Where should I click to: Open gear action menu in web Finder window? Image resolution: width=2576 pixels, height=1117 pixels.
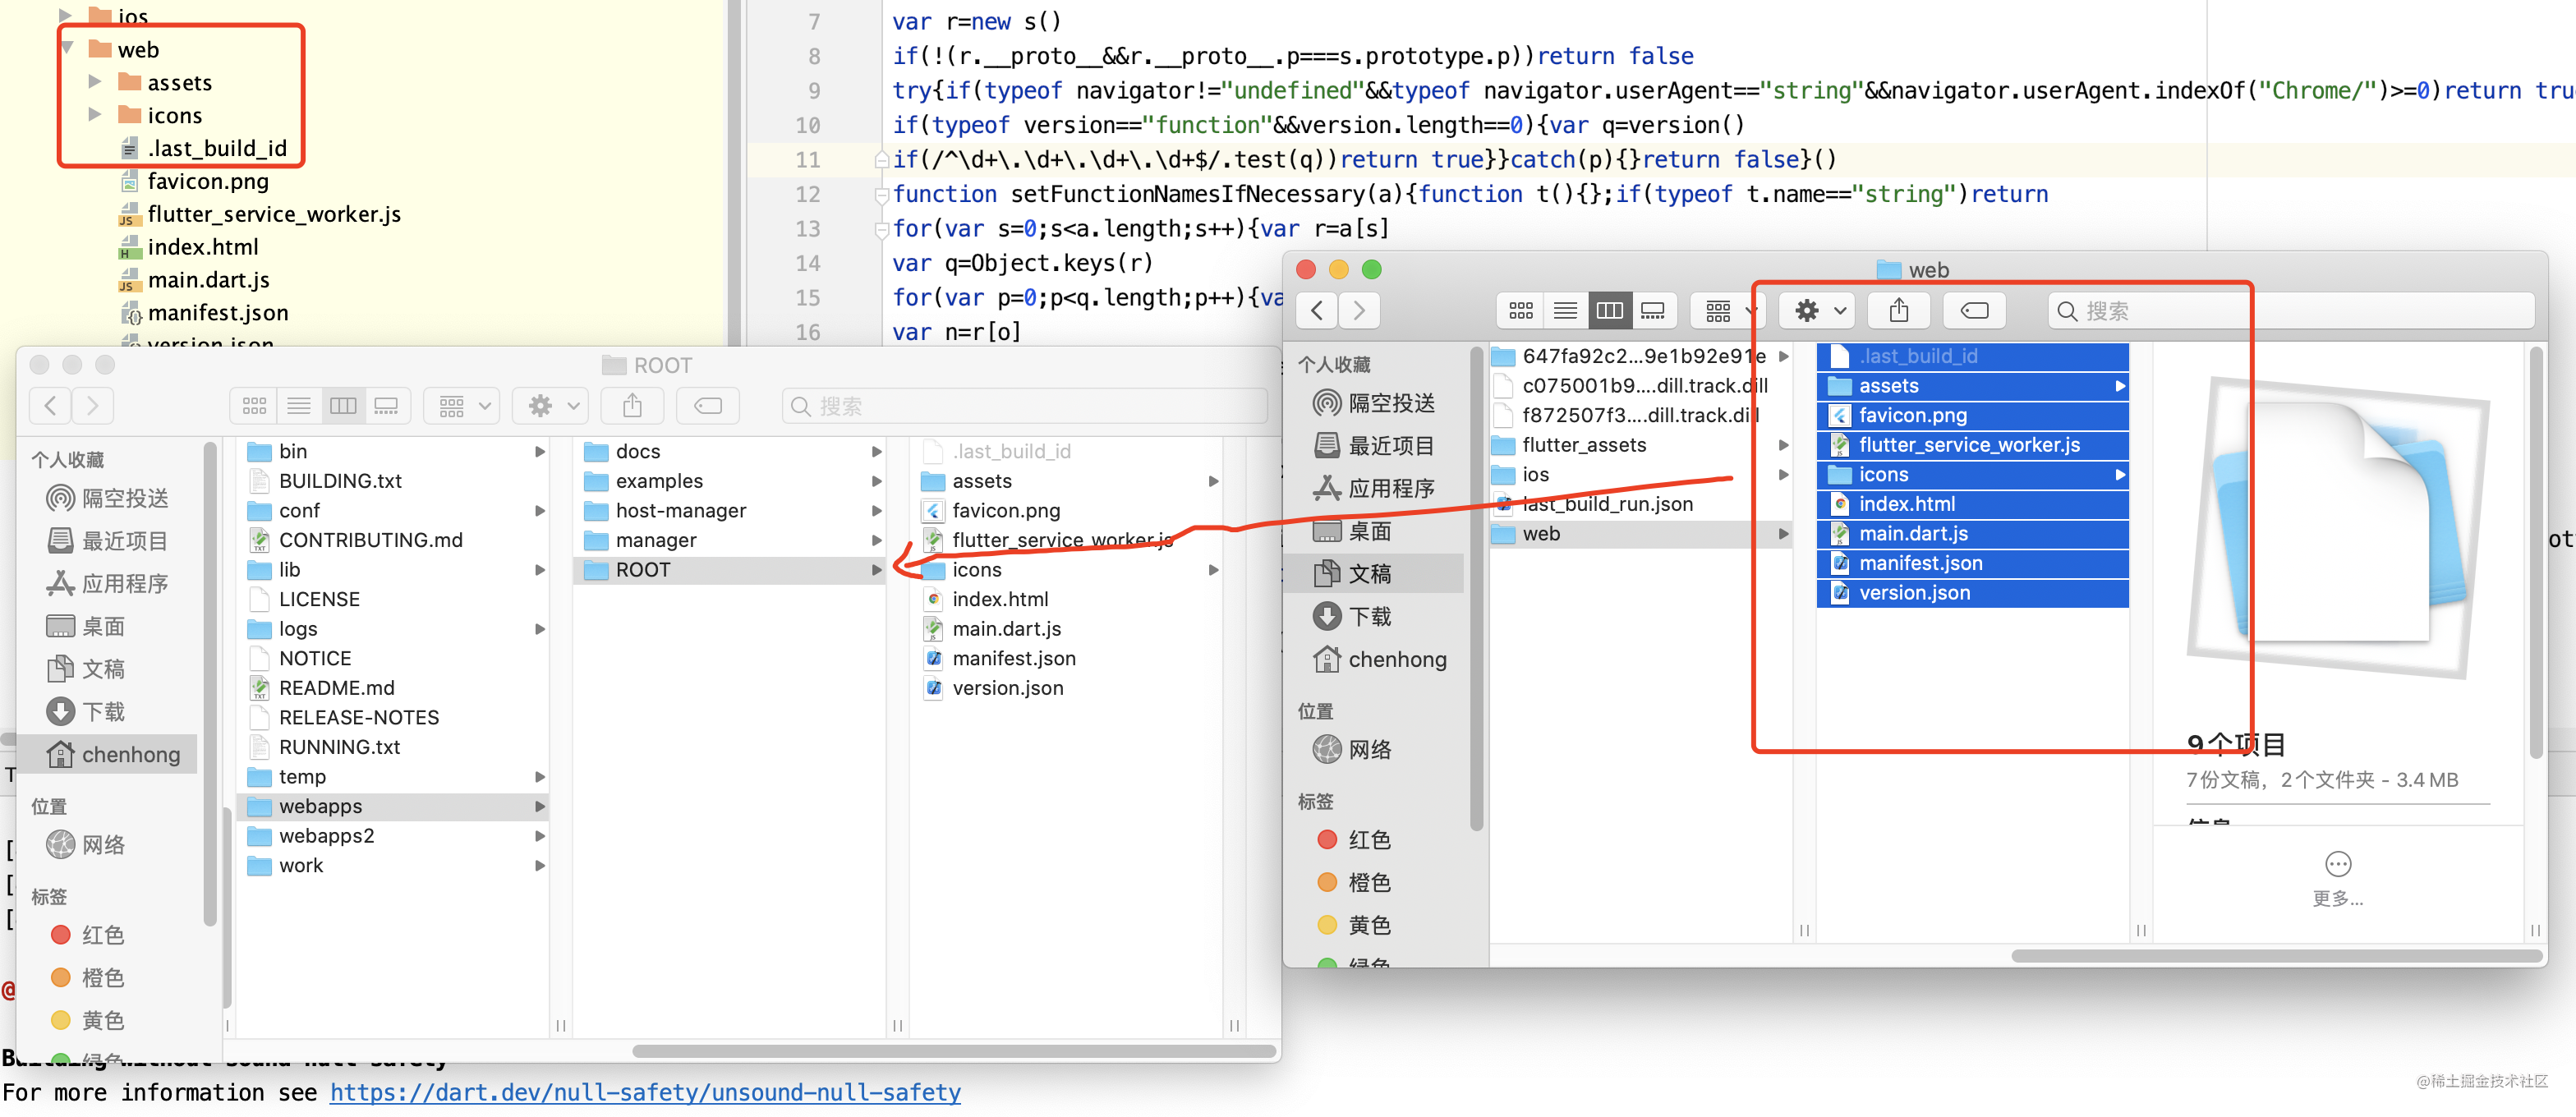coord(1818,311)
